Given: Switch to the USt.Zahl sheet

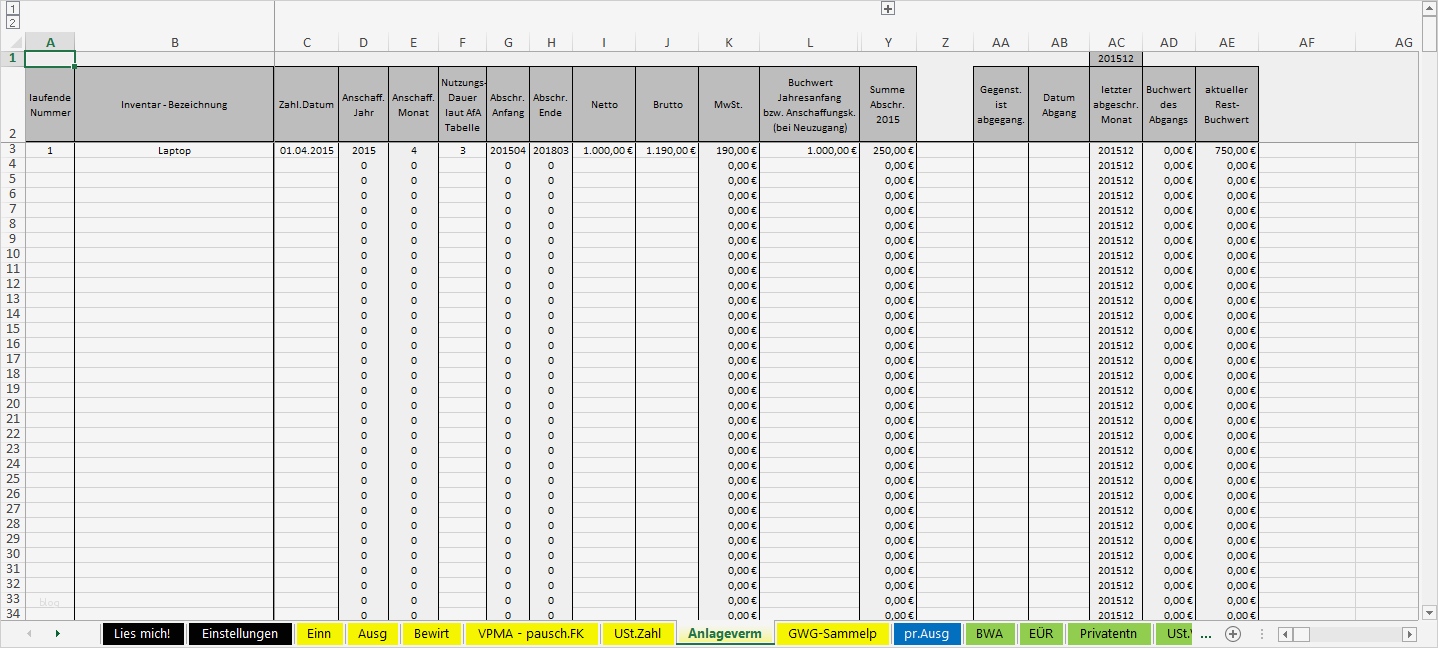Looking at the screenshot, I should 638,634.
